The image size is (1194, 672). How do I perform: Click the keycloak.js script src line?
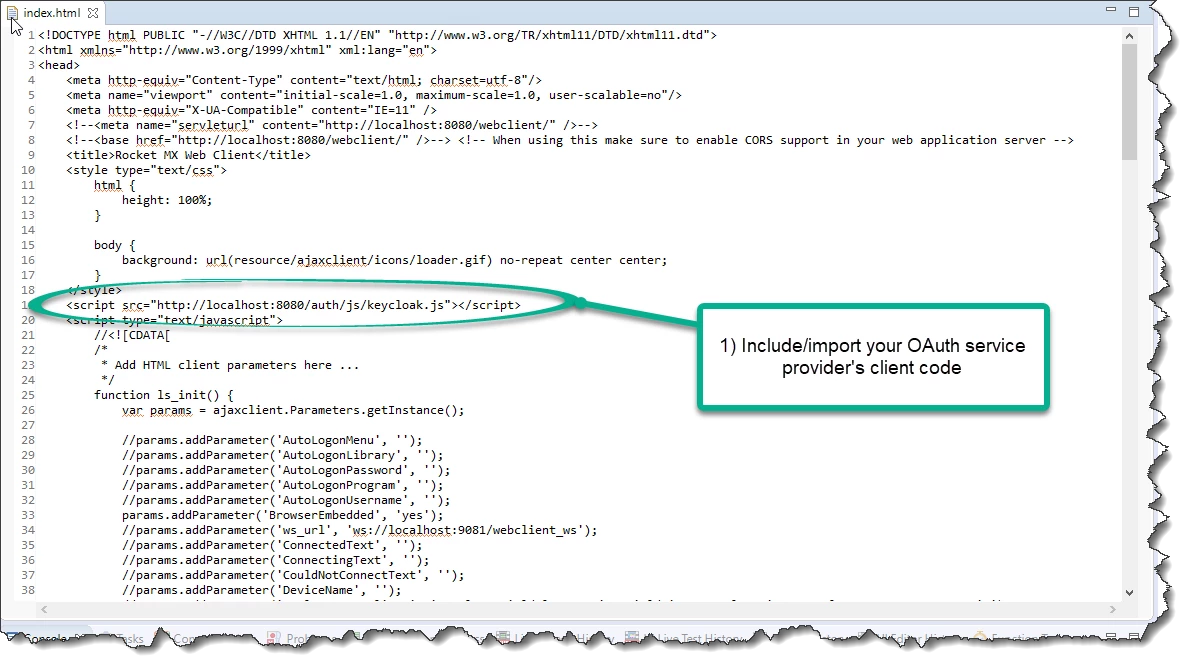293,306
